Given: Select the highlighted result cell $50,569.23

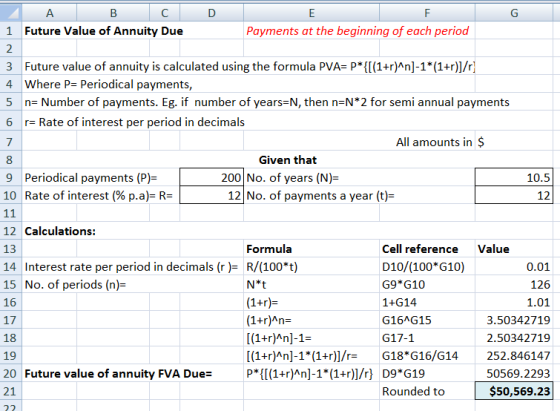Looking at the screenshot, I should (x=514, y=391).
